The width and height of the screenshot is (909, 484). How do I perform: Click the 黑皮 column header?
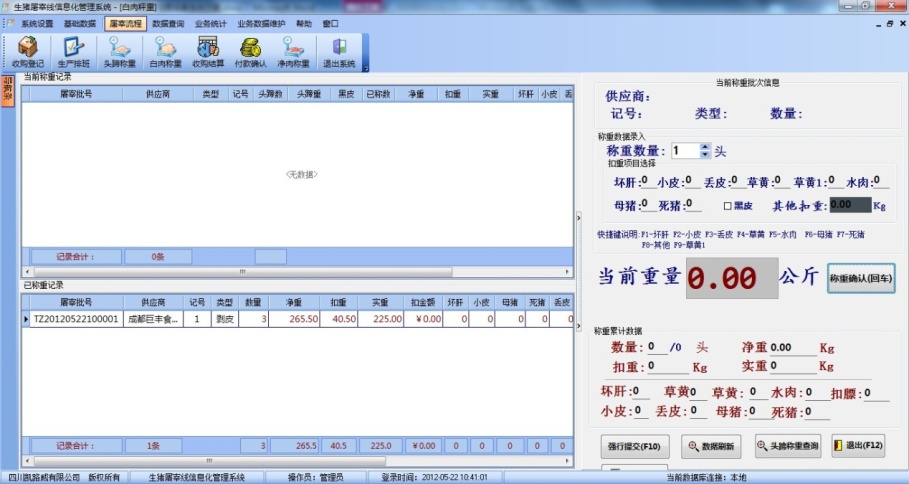point(346,94)
